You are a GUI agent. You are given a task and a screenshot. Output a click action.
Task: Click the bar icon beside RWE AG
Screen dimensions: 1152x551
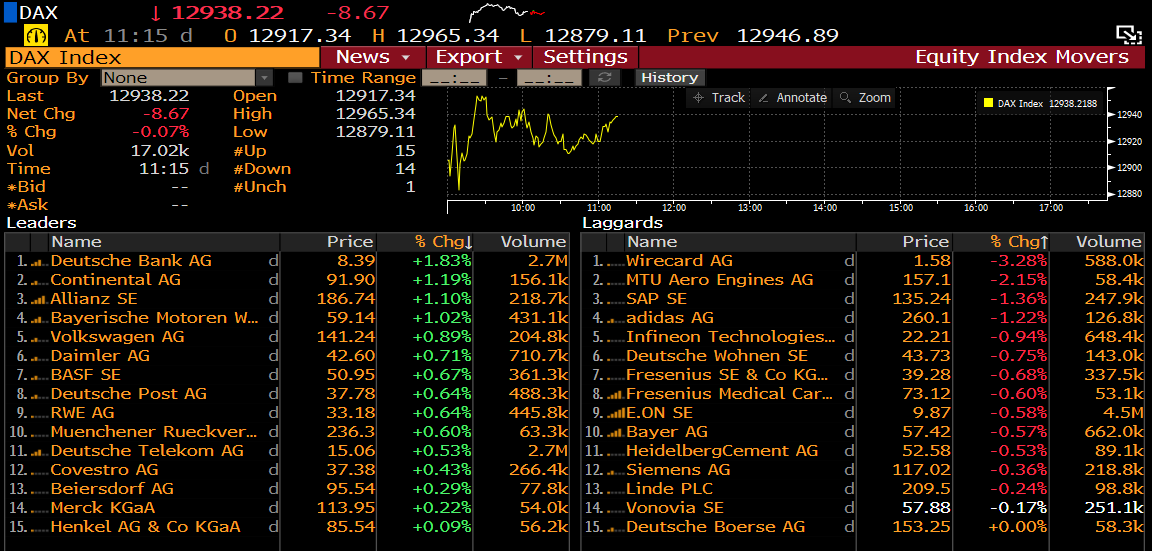click(x=39, y=414)
